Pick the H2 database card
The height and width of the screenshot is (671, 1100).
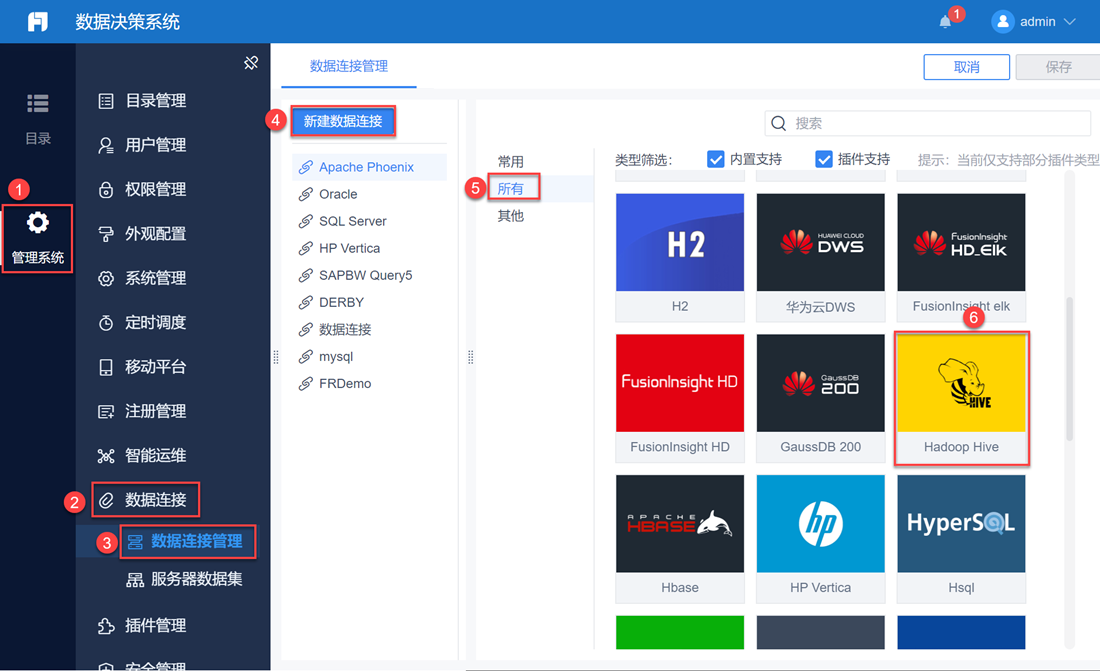click(680, 257)
